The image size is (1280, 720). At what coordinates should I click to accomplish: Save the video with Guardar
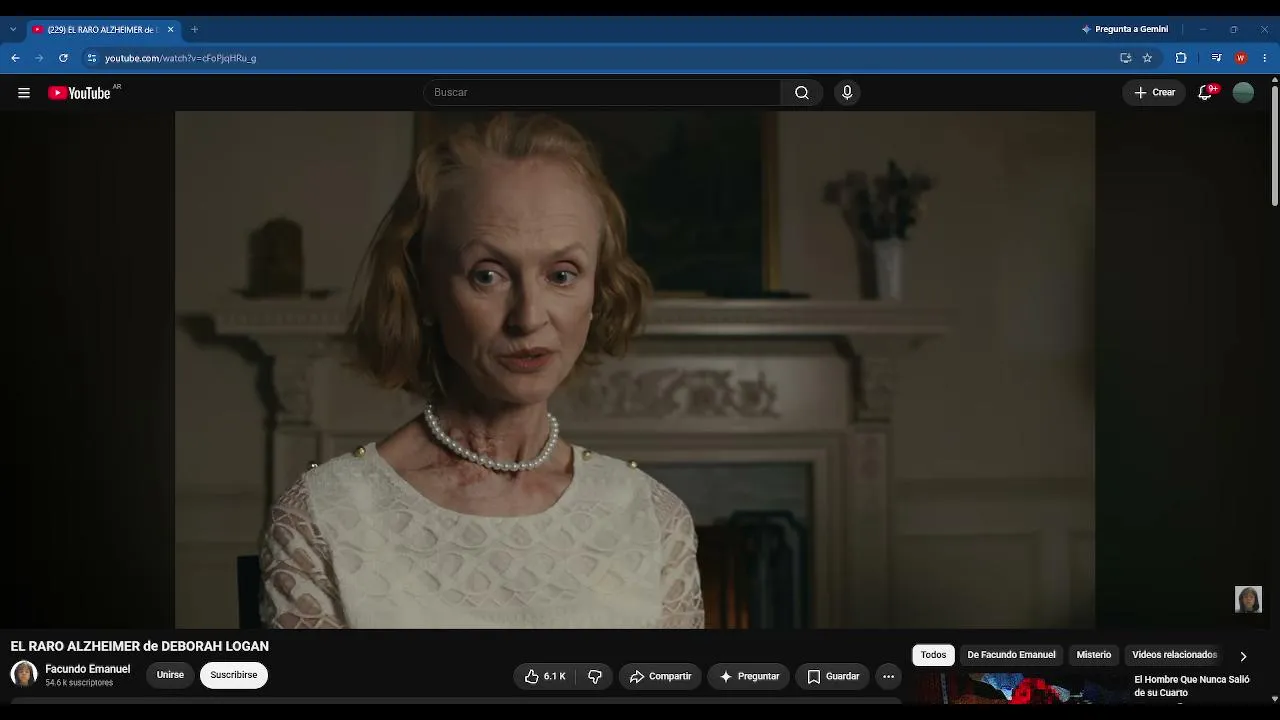point(833,677)
